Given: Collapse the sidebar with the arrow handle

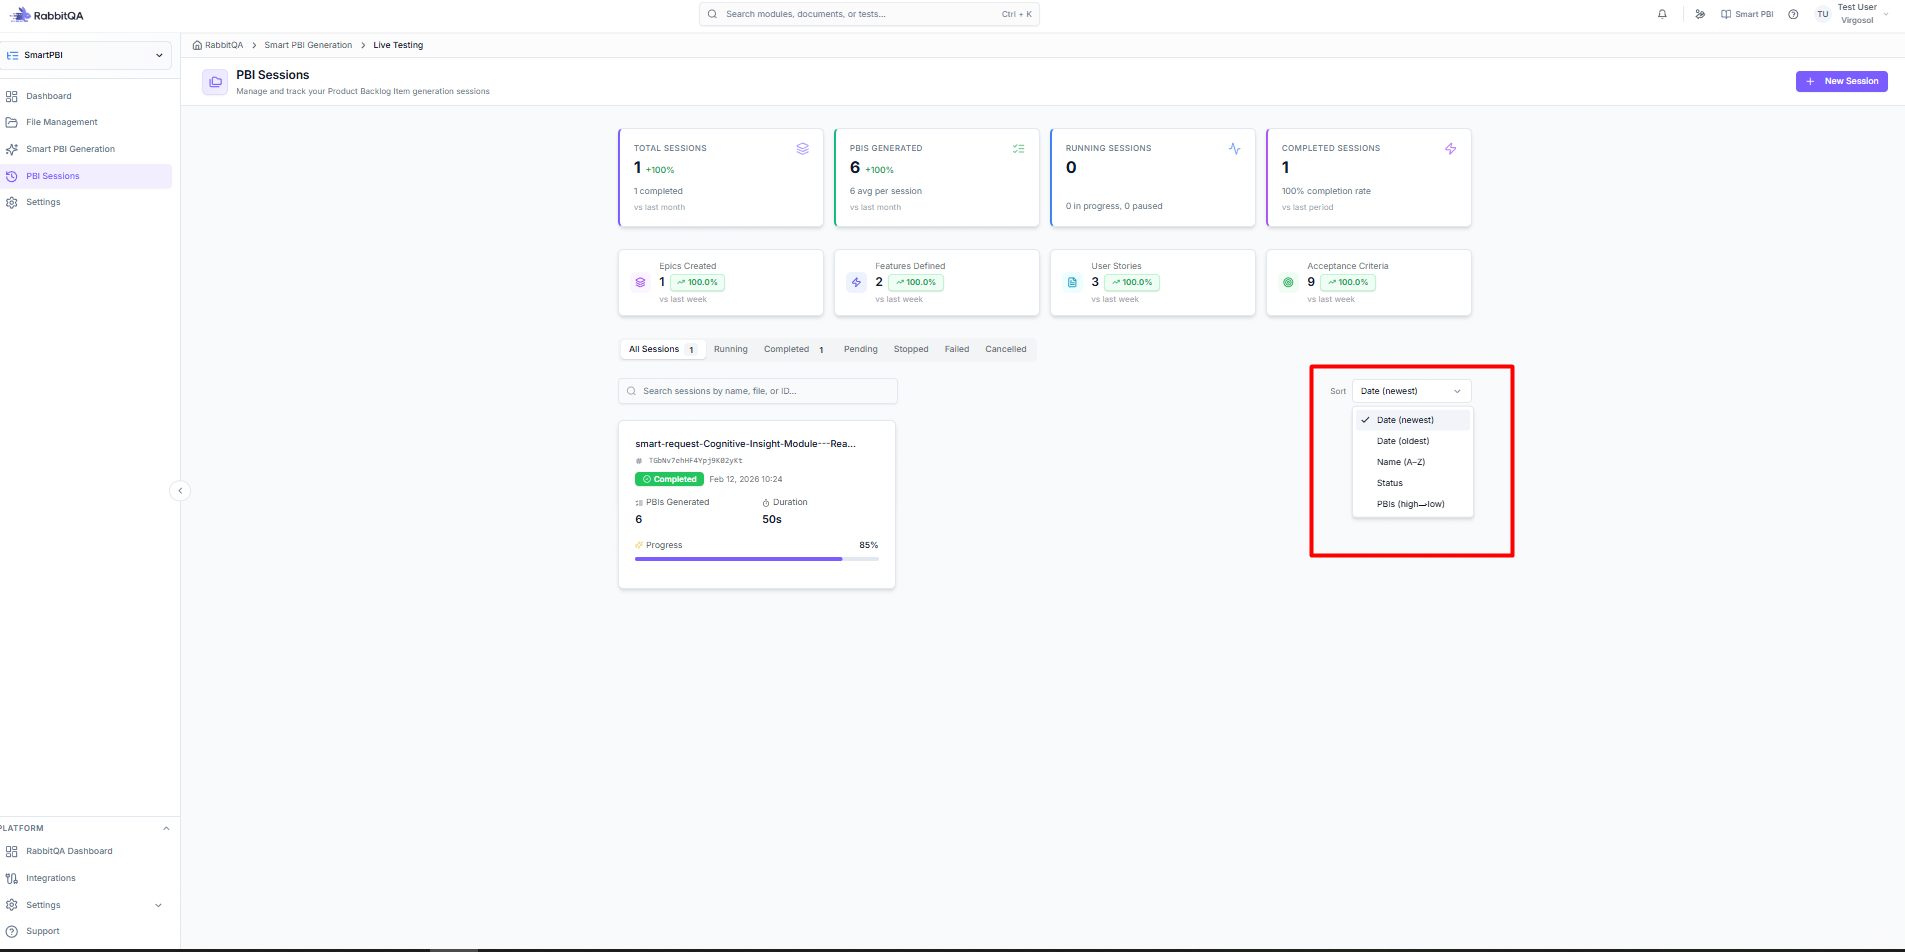Looking at the screenshot, I should coord(180,490).
